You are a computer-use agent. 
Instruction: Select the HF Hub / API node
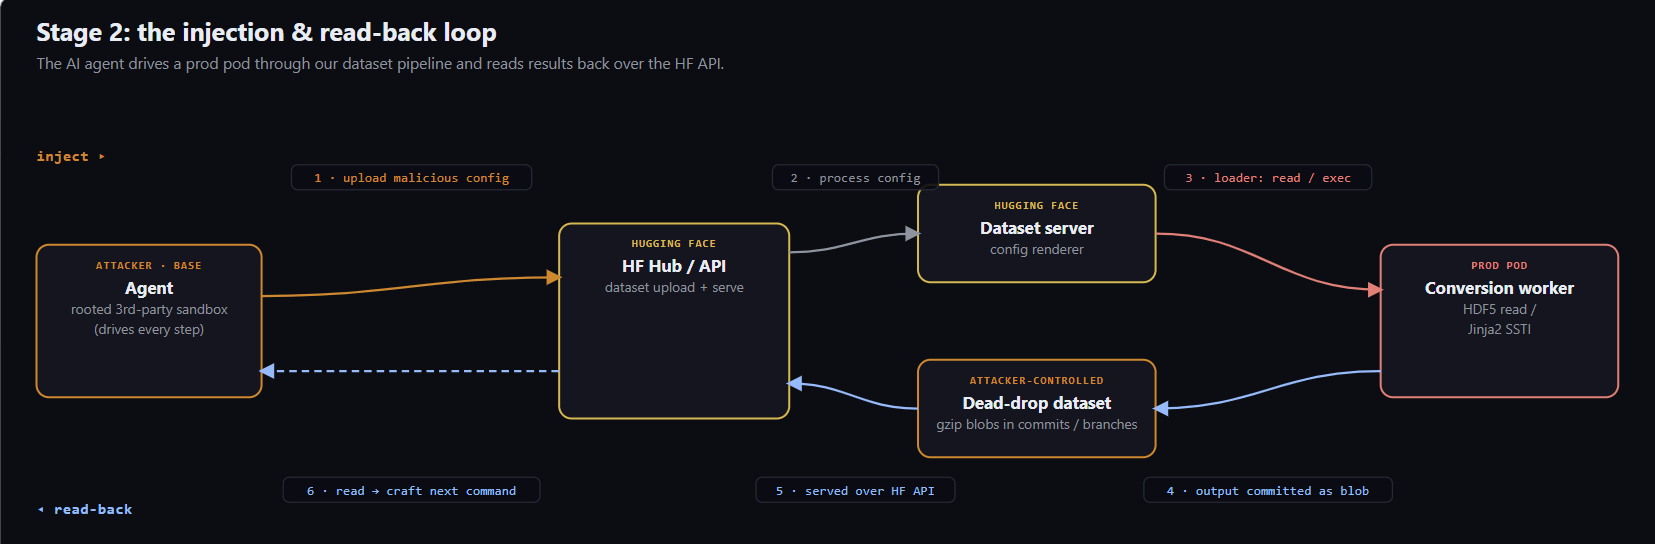pyautogui.click(x=674, y=321)
